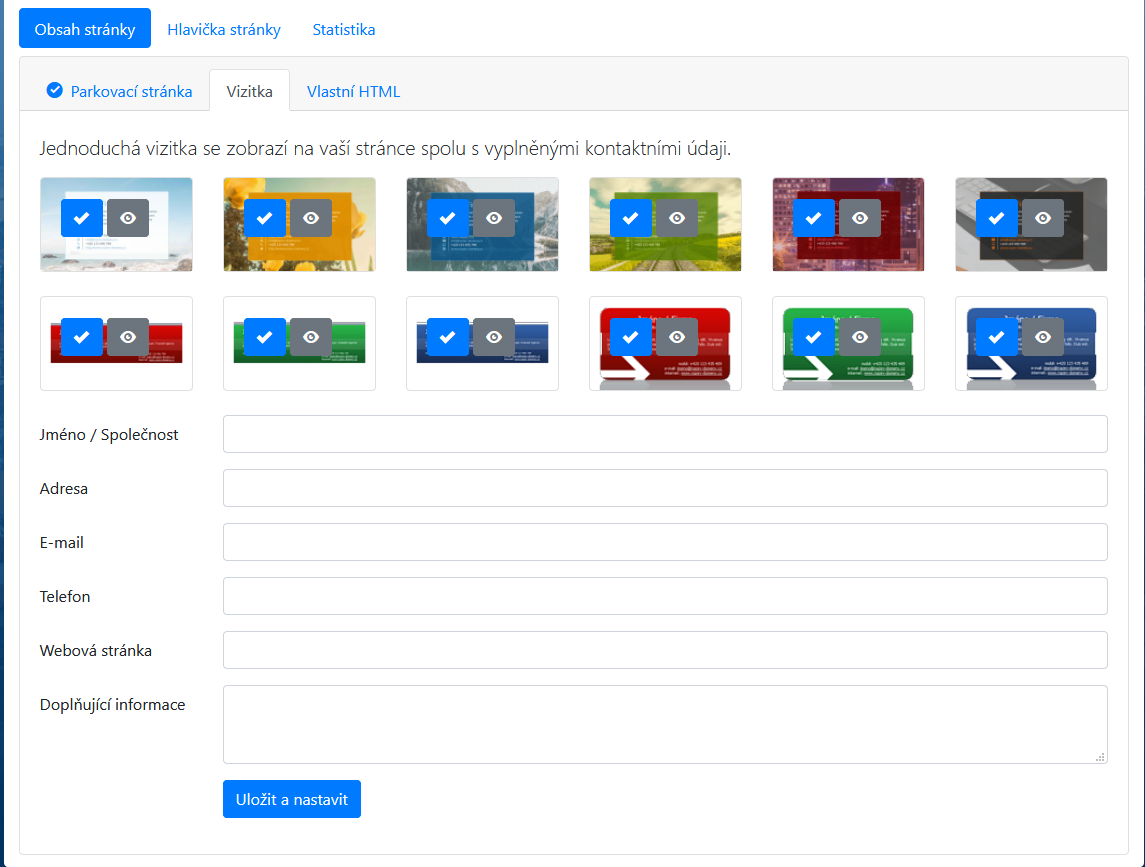
Task: Click the Doplňující informace text area
Action: click(x=665, y=724)
